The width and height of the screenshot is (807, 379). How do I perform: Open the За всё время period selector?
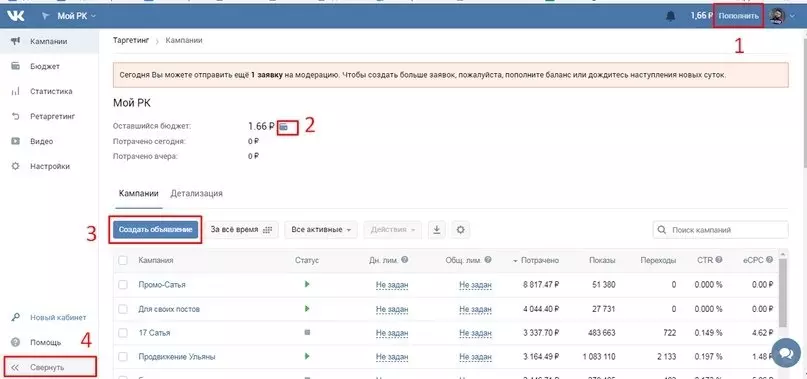click(241, 230)
